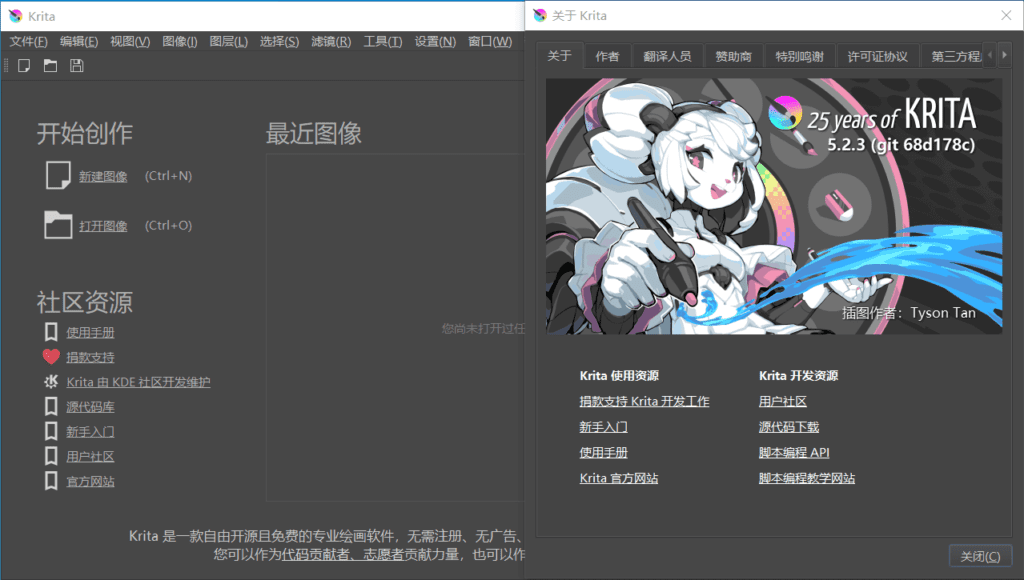Open the 工具(T) menu
1024x580 pixels.
tap(383, 42)
